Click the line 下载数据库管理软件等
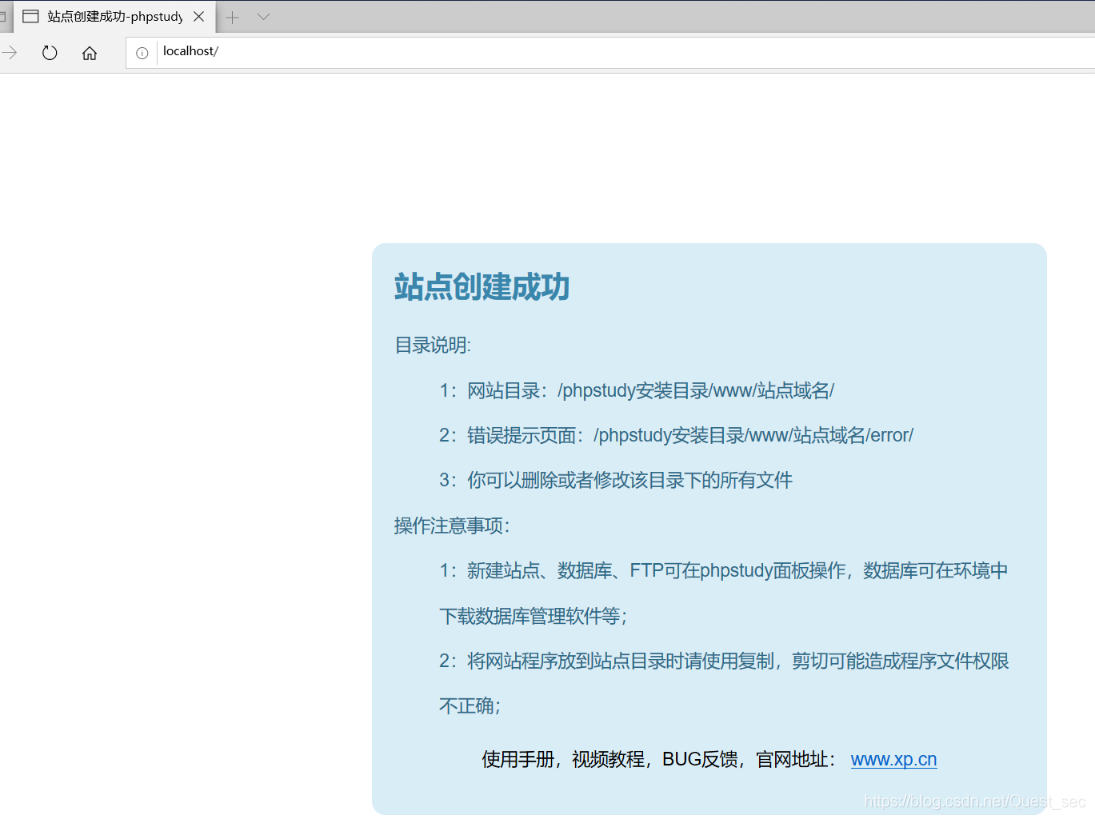 click(x=534, y=616)
